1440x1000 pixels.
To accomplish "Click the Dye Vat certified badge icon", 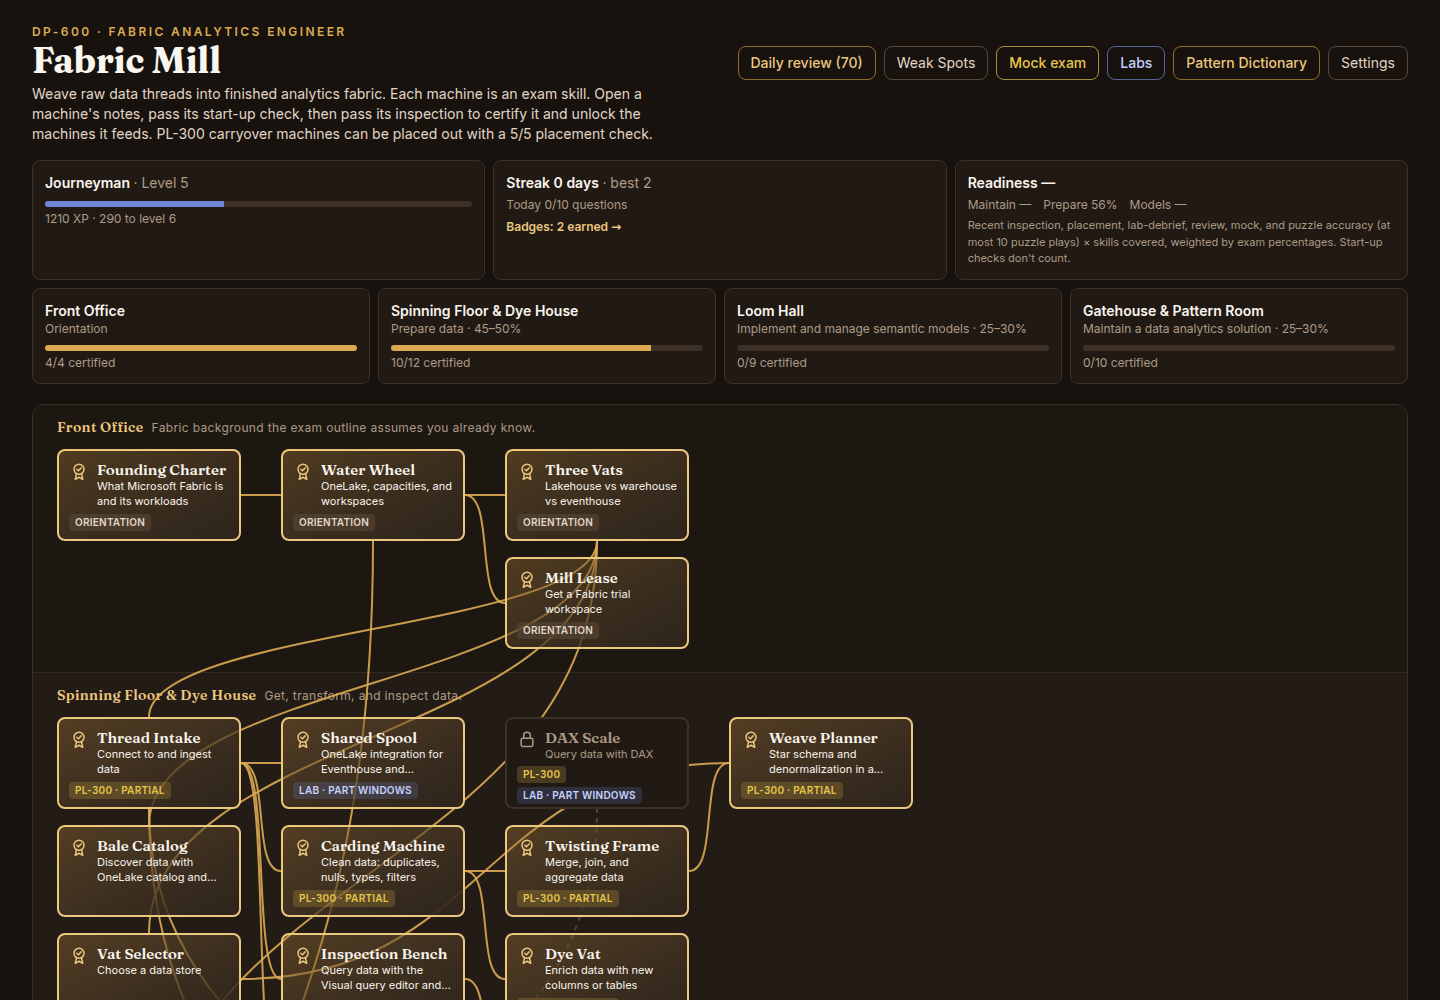I will pyautogui.click(x=527, y=955).
